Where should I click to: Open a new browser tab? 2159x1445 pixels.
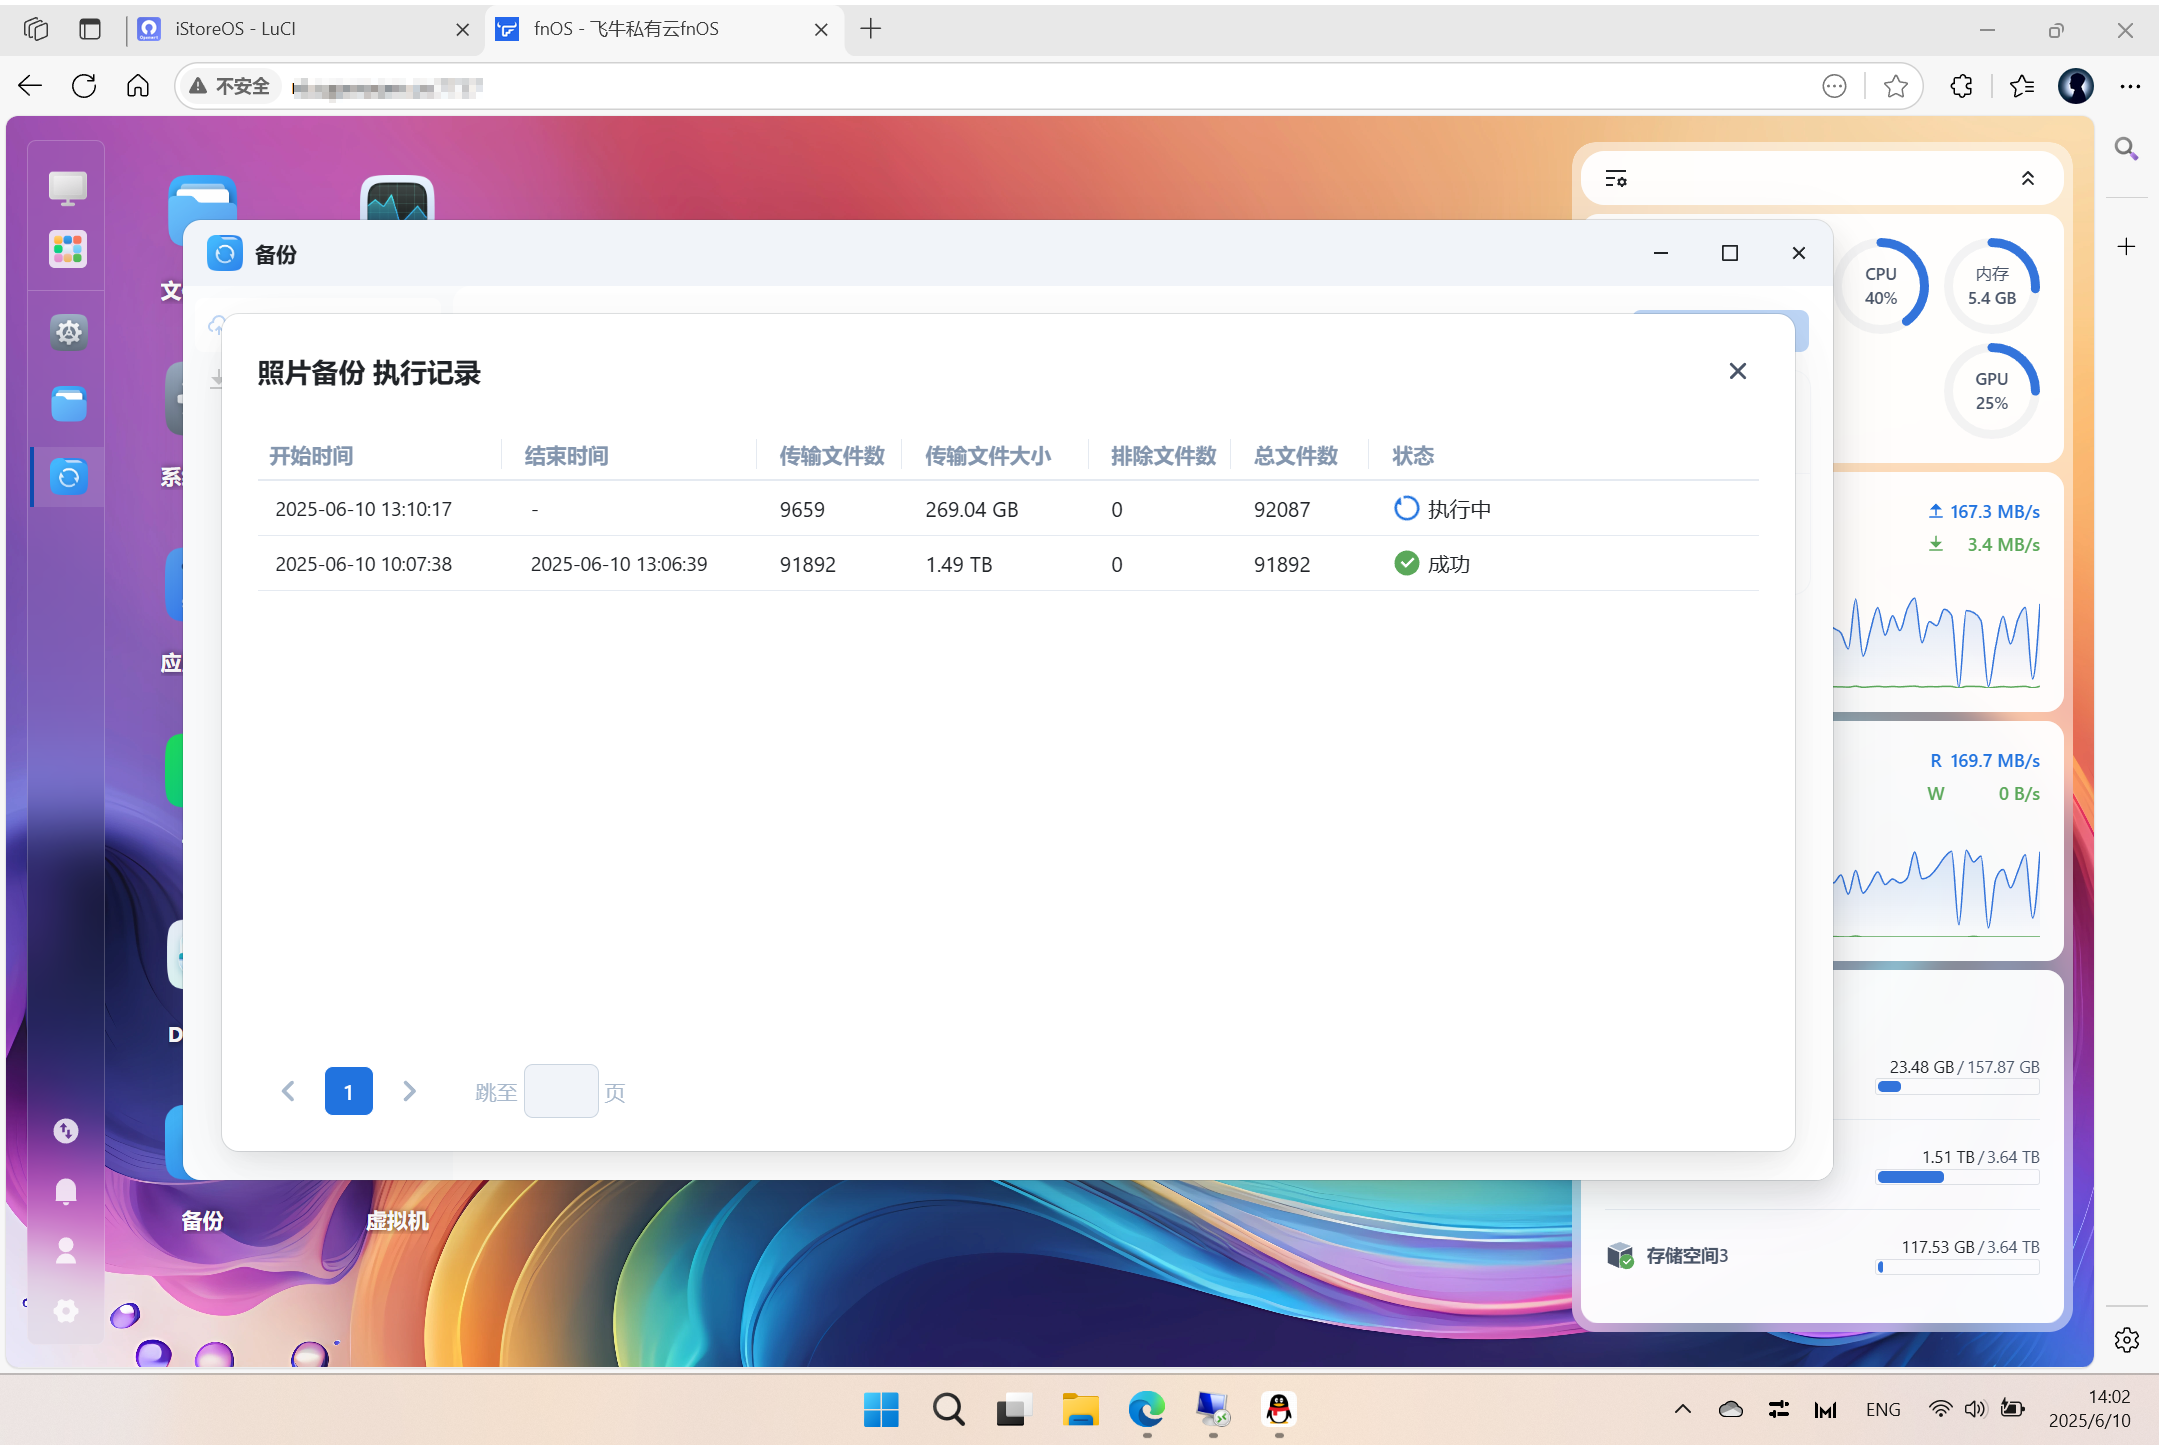tap(871, 29)
